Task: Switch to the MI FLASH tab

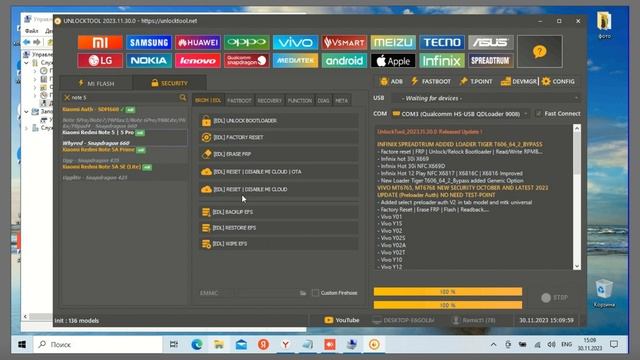Action: coord(96,83)
